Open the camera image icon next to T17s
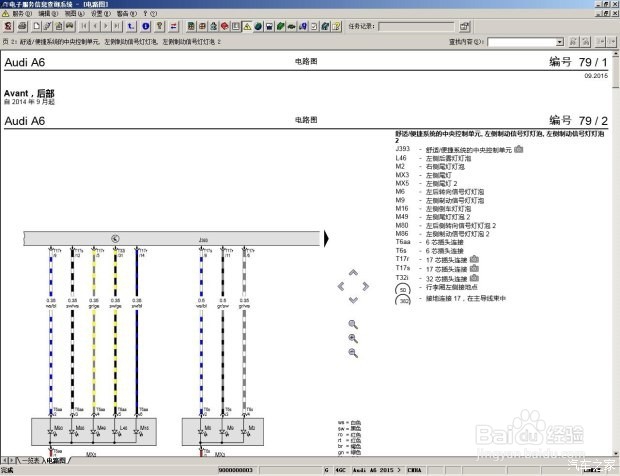 (x=474, y=268)
